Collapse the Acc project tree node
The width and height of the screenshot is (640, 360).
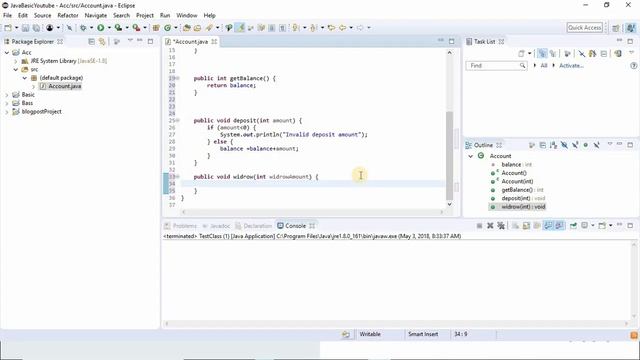7,53
